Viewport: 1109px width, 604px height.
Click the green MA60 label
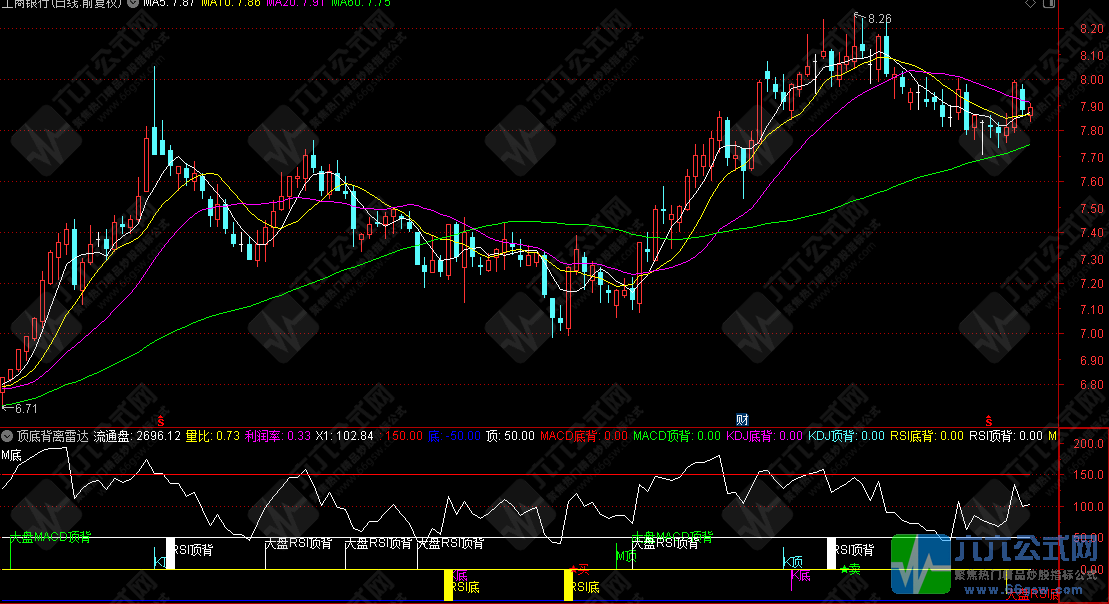[347, 5]
